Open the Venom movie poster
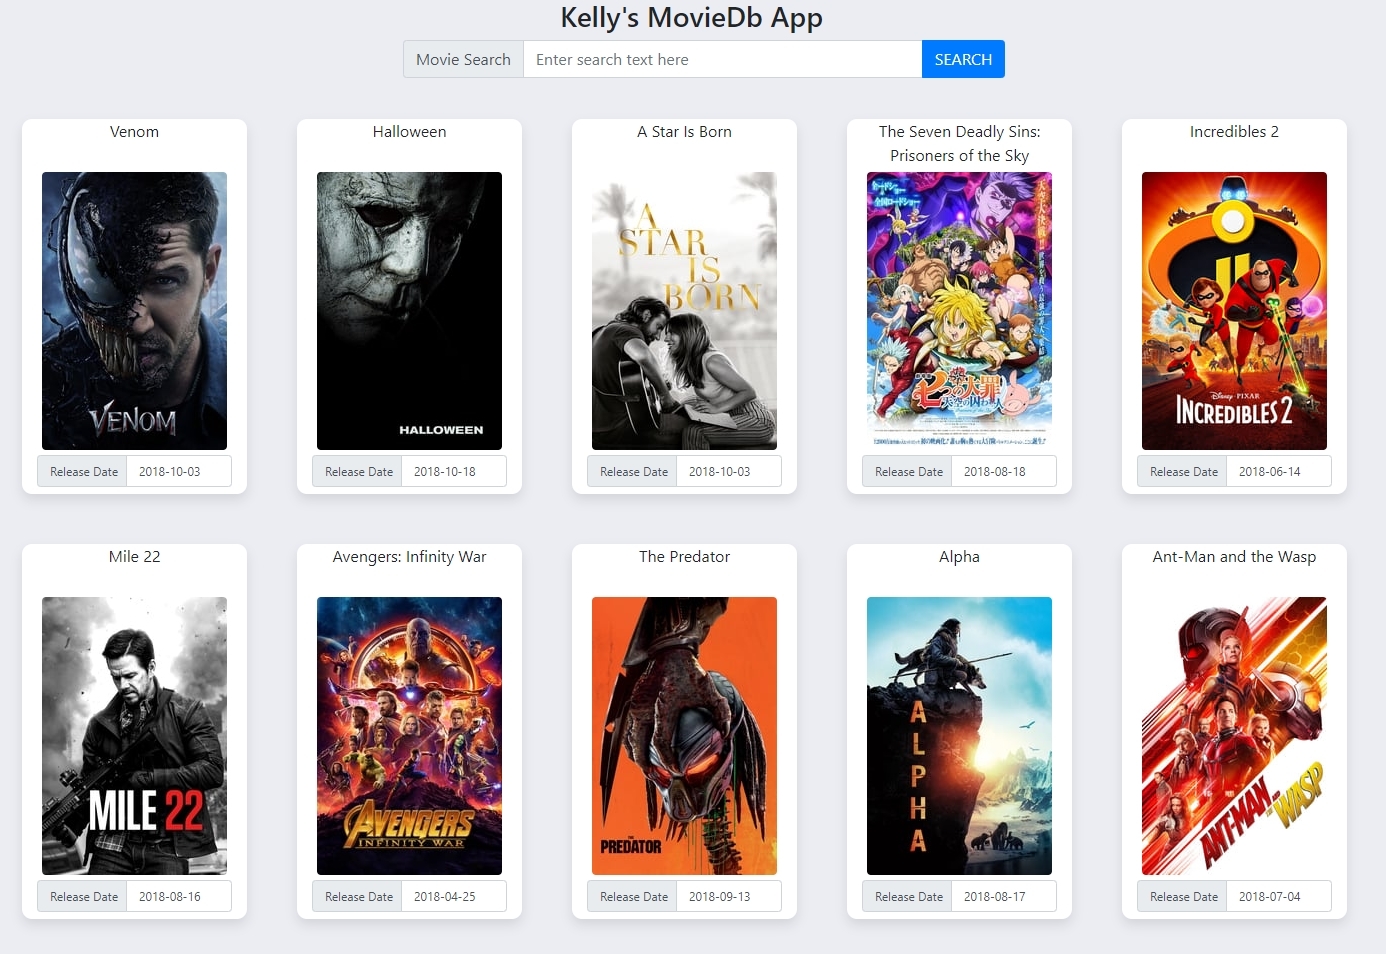Screen dimensions: 1386x954 pos(134,311)
